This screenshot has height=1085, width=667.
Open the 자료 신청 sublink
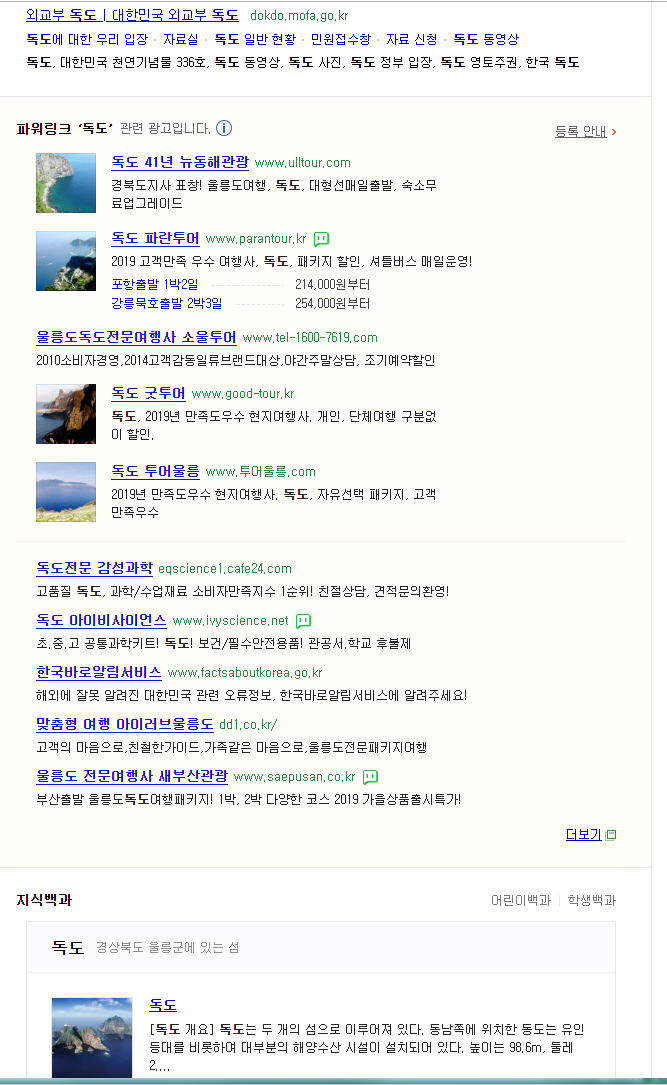412,39
